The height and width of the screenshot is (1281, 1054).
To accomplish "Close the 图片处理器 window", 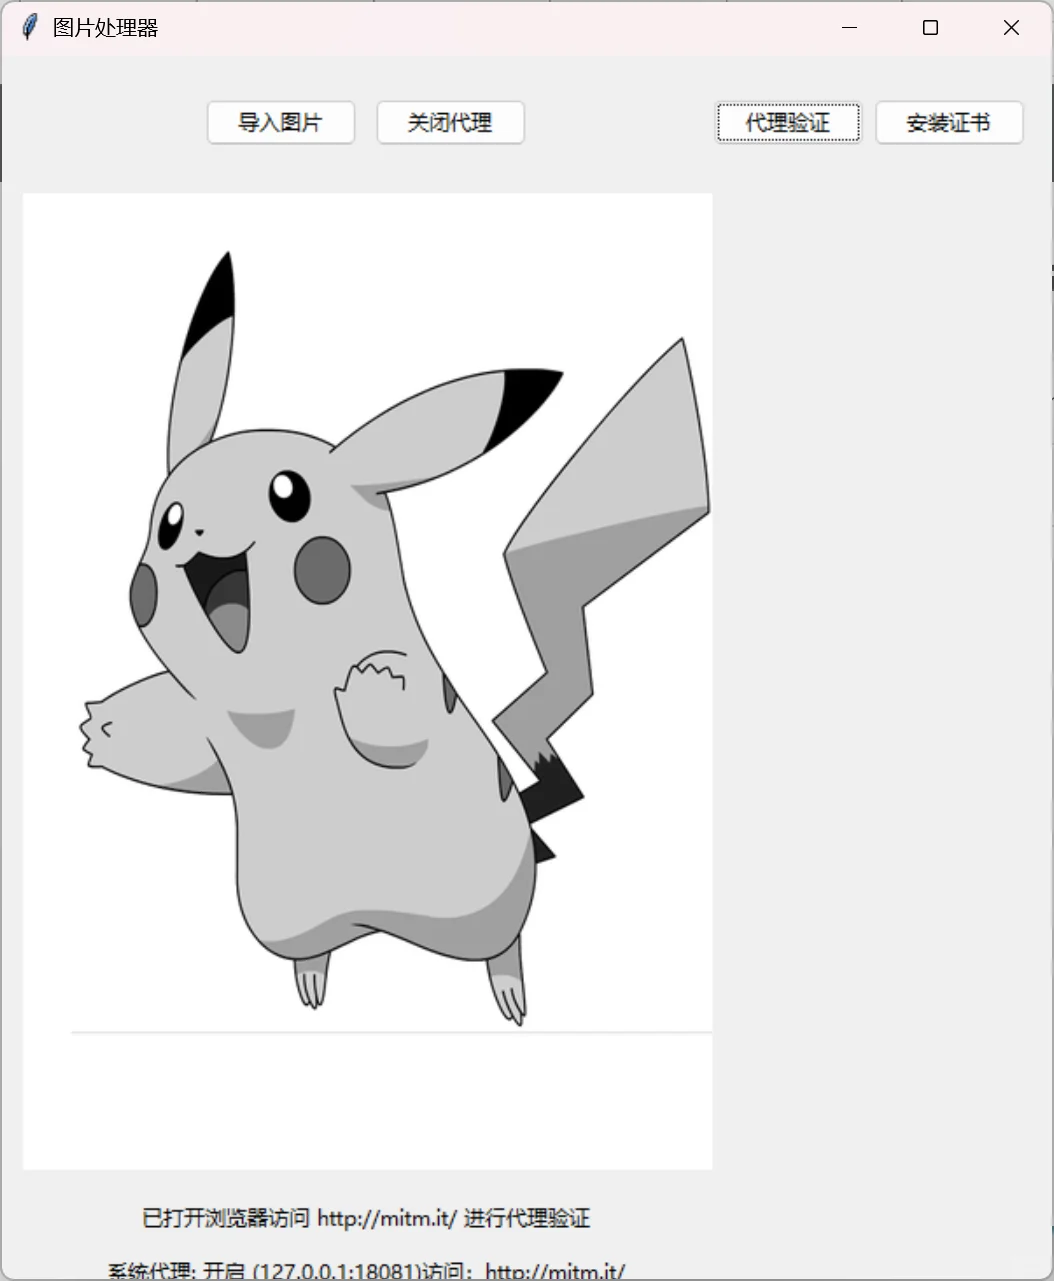I will (1011, 28).
